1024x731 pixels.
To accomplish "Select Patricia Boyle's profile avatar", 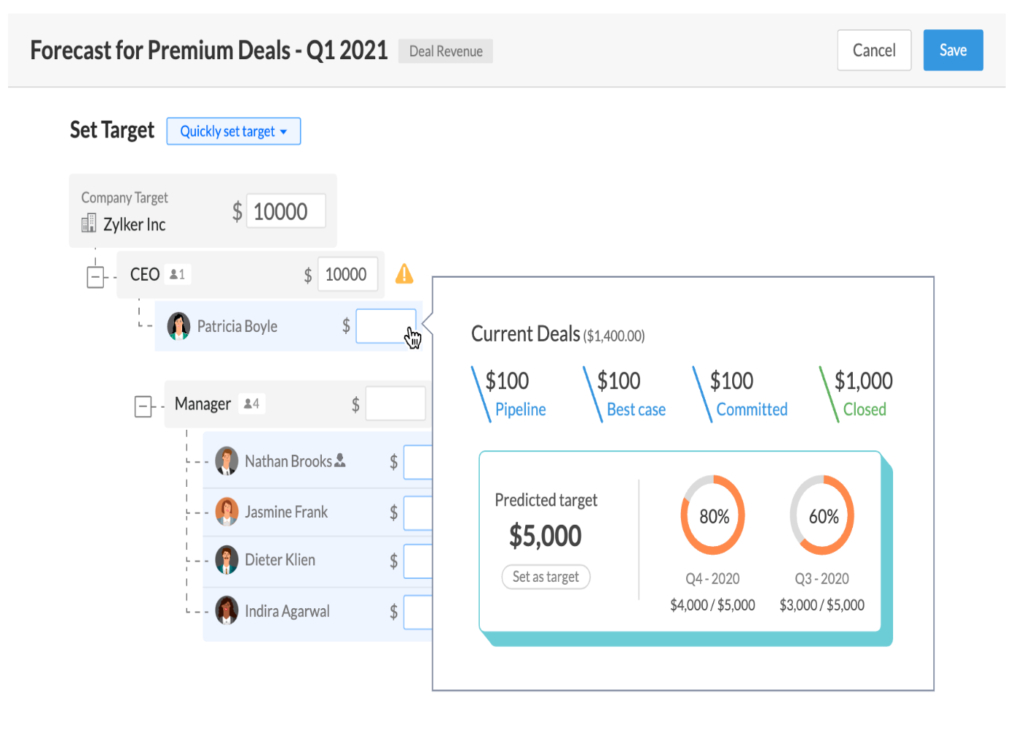I will coord(179,325).
